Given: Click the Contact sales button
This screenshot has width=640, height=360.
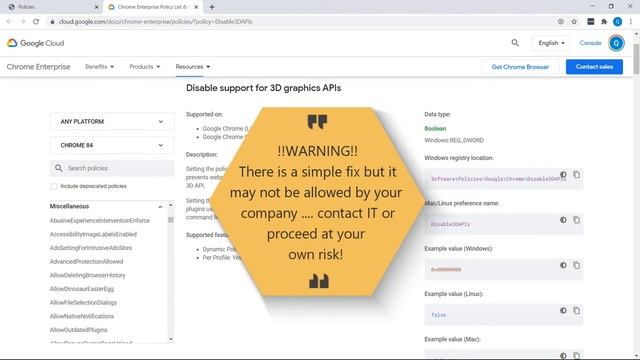Looking at the screenshot, I should click(x=594, y=67).
